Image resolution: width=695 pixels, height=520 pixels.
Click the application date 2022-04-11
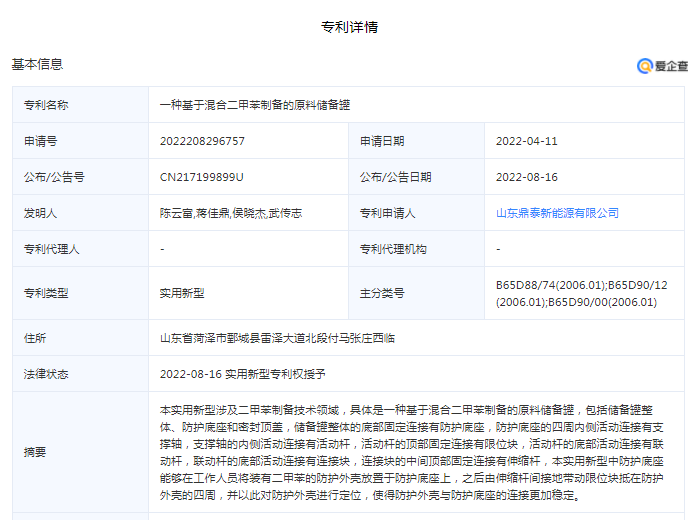[526, 141]
